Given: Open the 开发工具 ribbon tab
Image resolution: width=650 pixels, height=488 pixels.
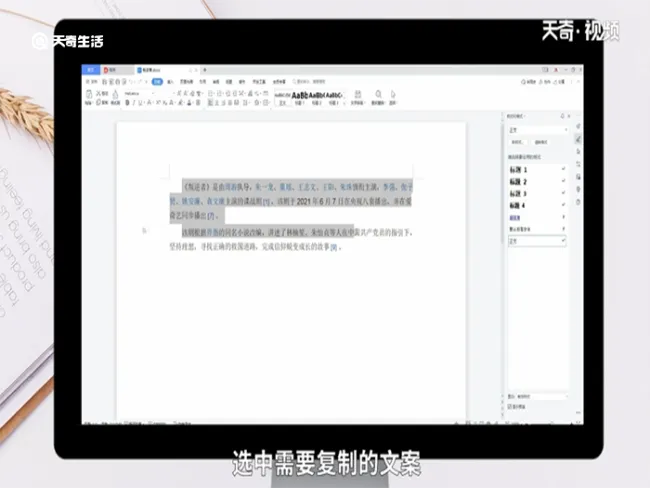Looking at the screenshot, I should pyautogui.click(x=260, y=82).
